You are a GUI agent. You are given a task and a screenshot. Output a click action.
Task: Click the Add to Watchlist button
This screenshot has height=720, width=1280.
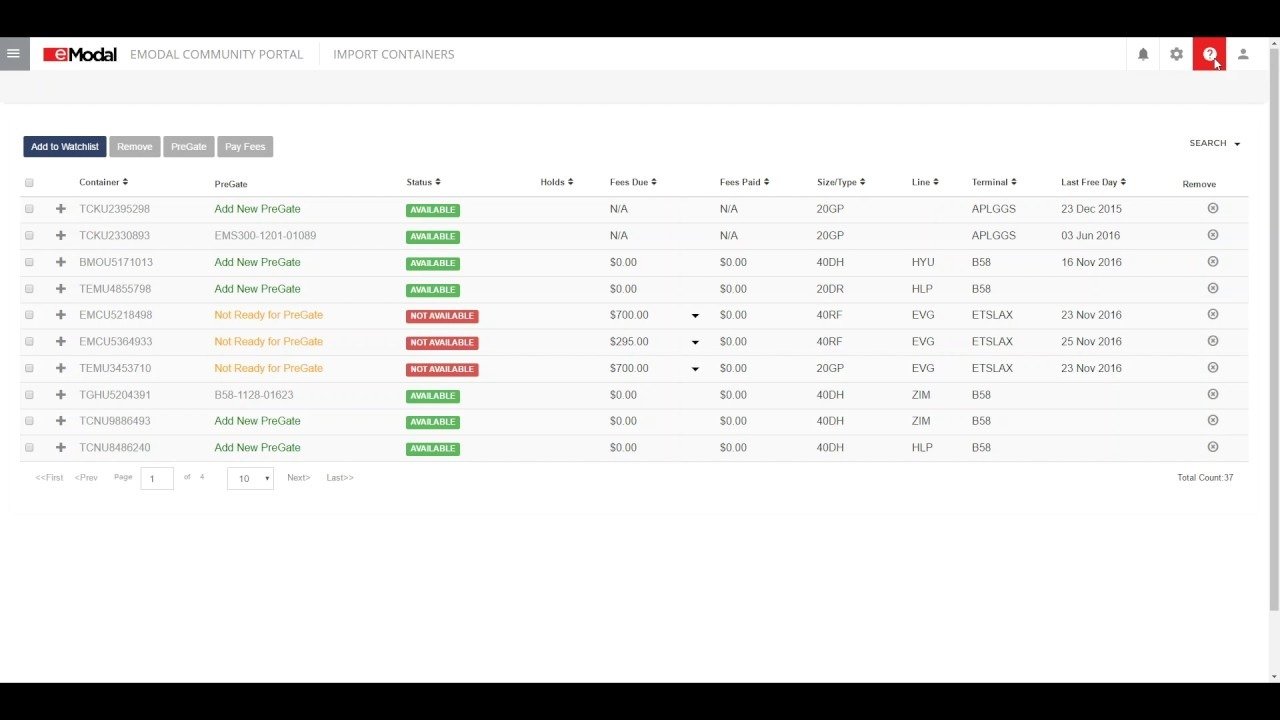(x=64, y=146)
